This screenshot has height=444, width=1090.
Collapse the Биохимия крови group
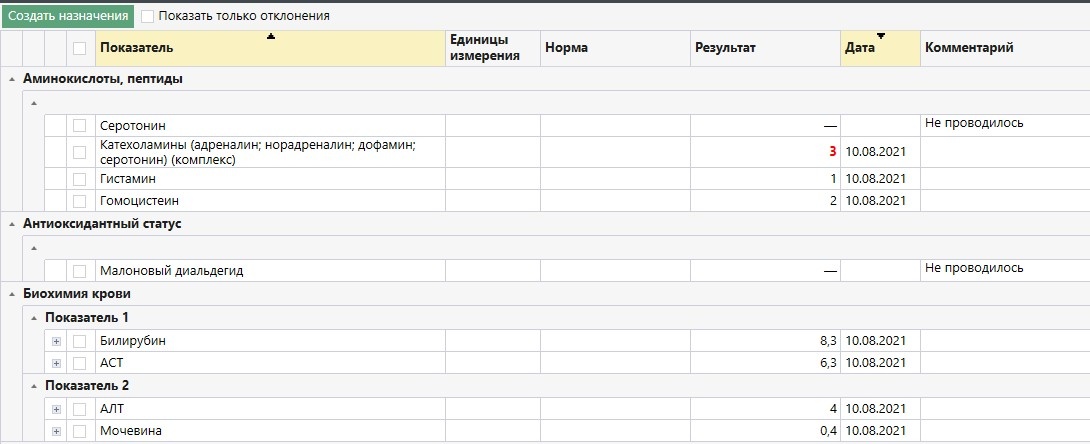[x=10, y=294]
